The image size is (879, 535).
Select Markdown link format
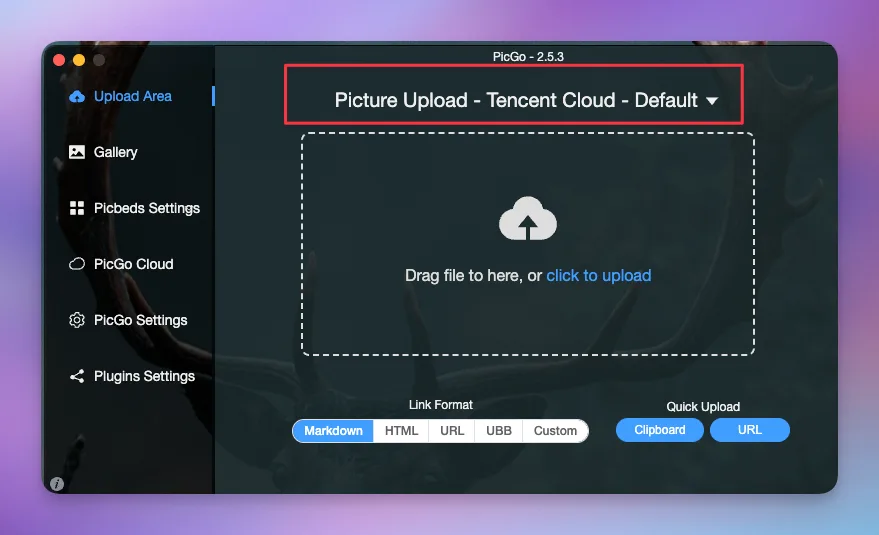pos(333,431)
